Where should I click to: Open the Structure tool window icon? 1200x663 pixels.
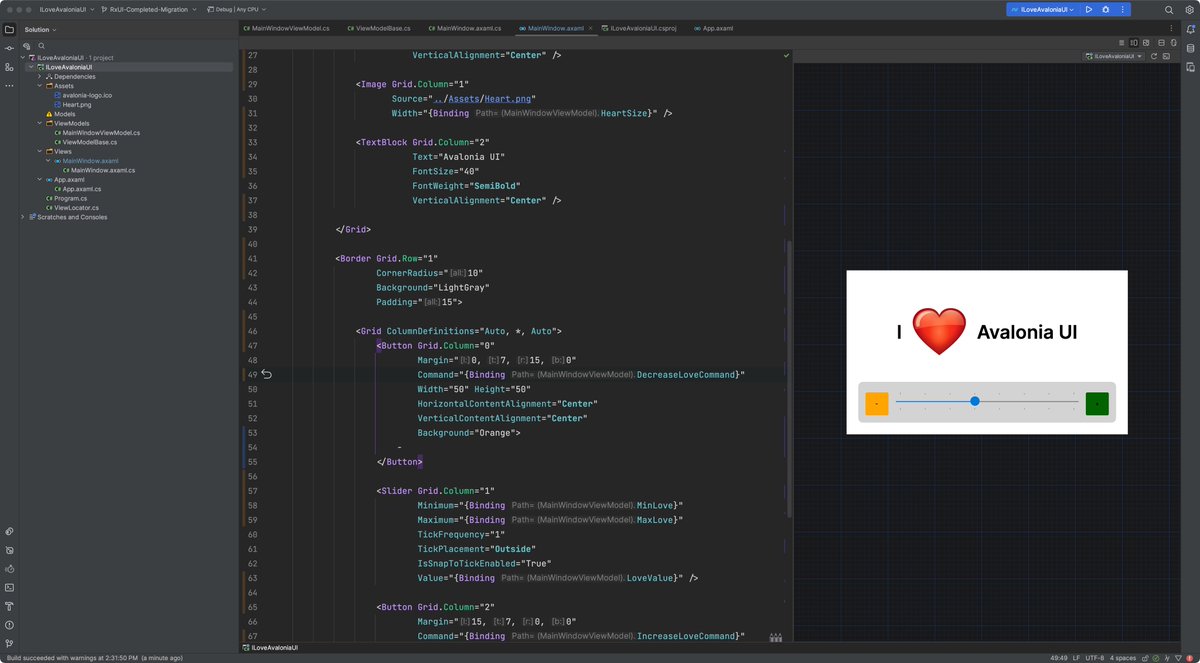(9, 67)
